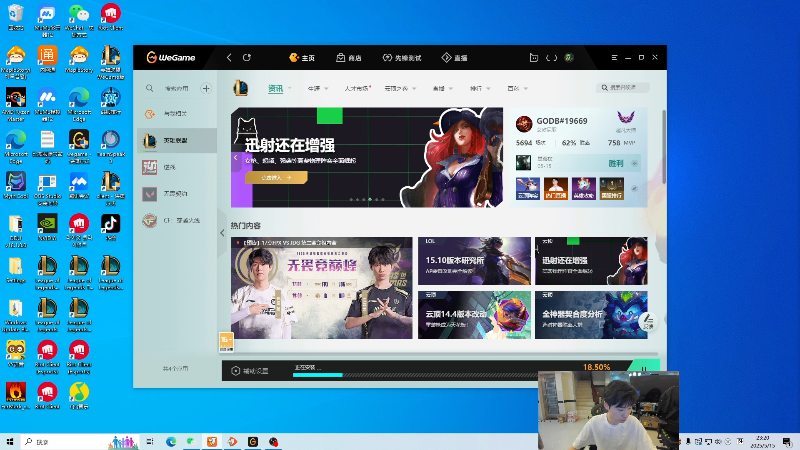Select the Recycle Bin desktop icon
This screenshot has width=800, height=450.
pyautogui.click(x=16, y=17)
